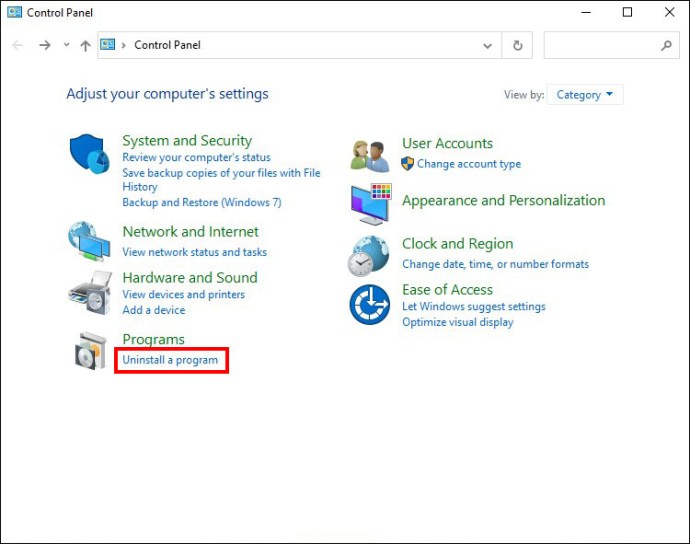Click Uninstall a program link
Image resolution: width=690 pixels, height=544 pixels.
170,360
